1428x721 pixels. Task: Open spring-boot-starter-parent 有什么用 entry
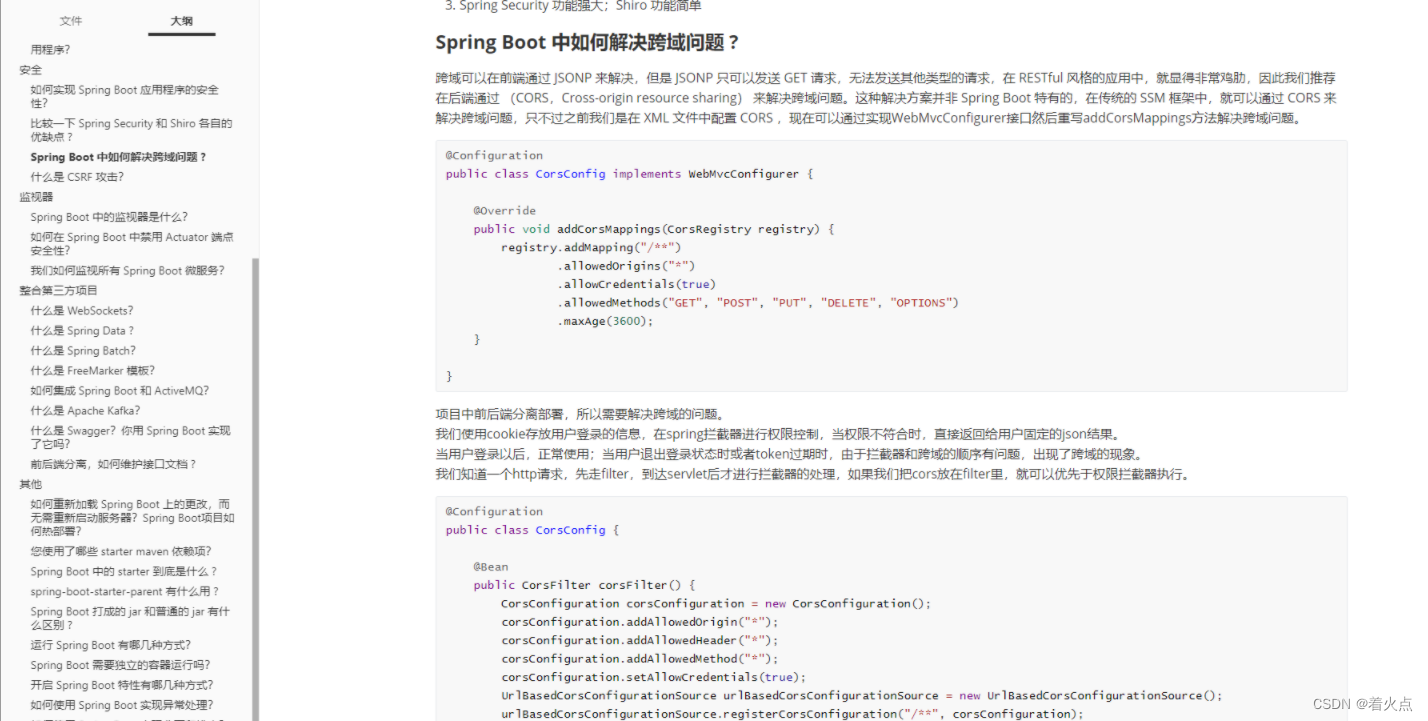coord(124,591)
